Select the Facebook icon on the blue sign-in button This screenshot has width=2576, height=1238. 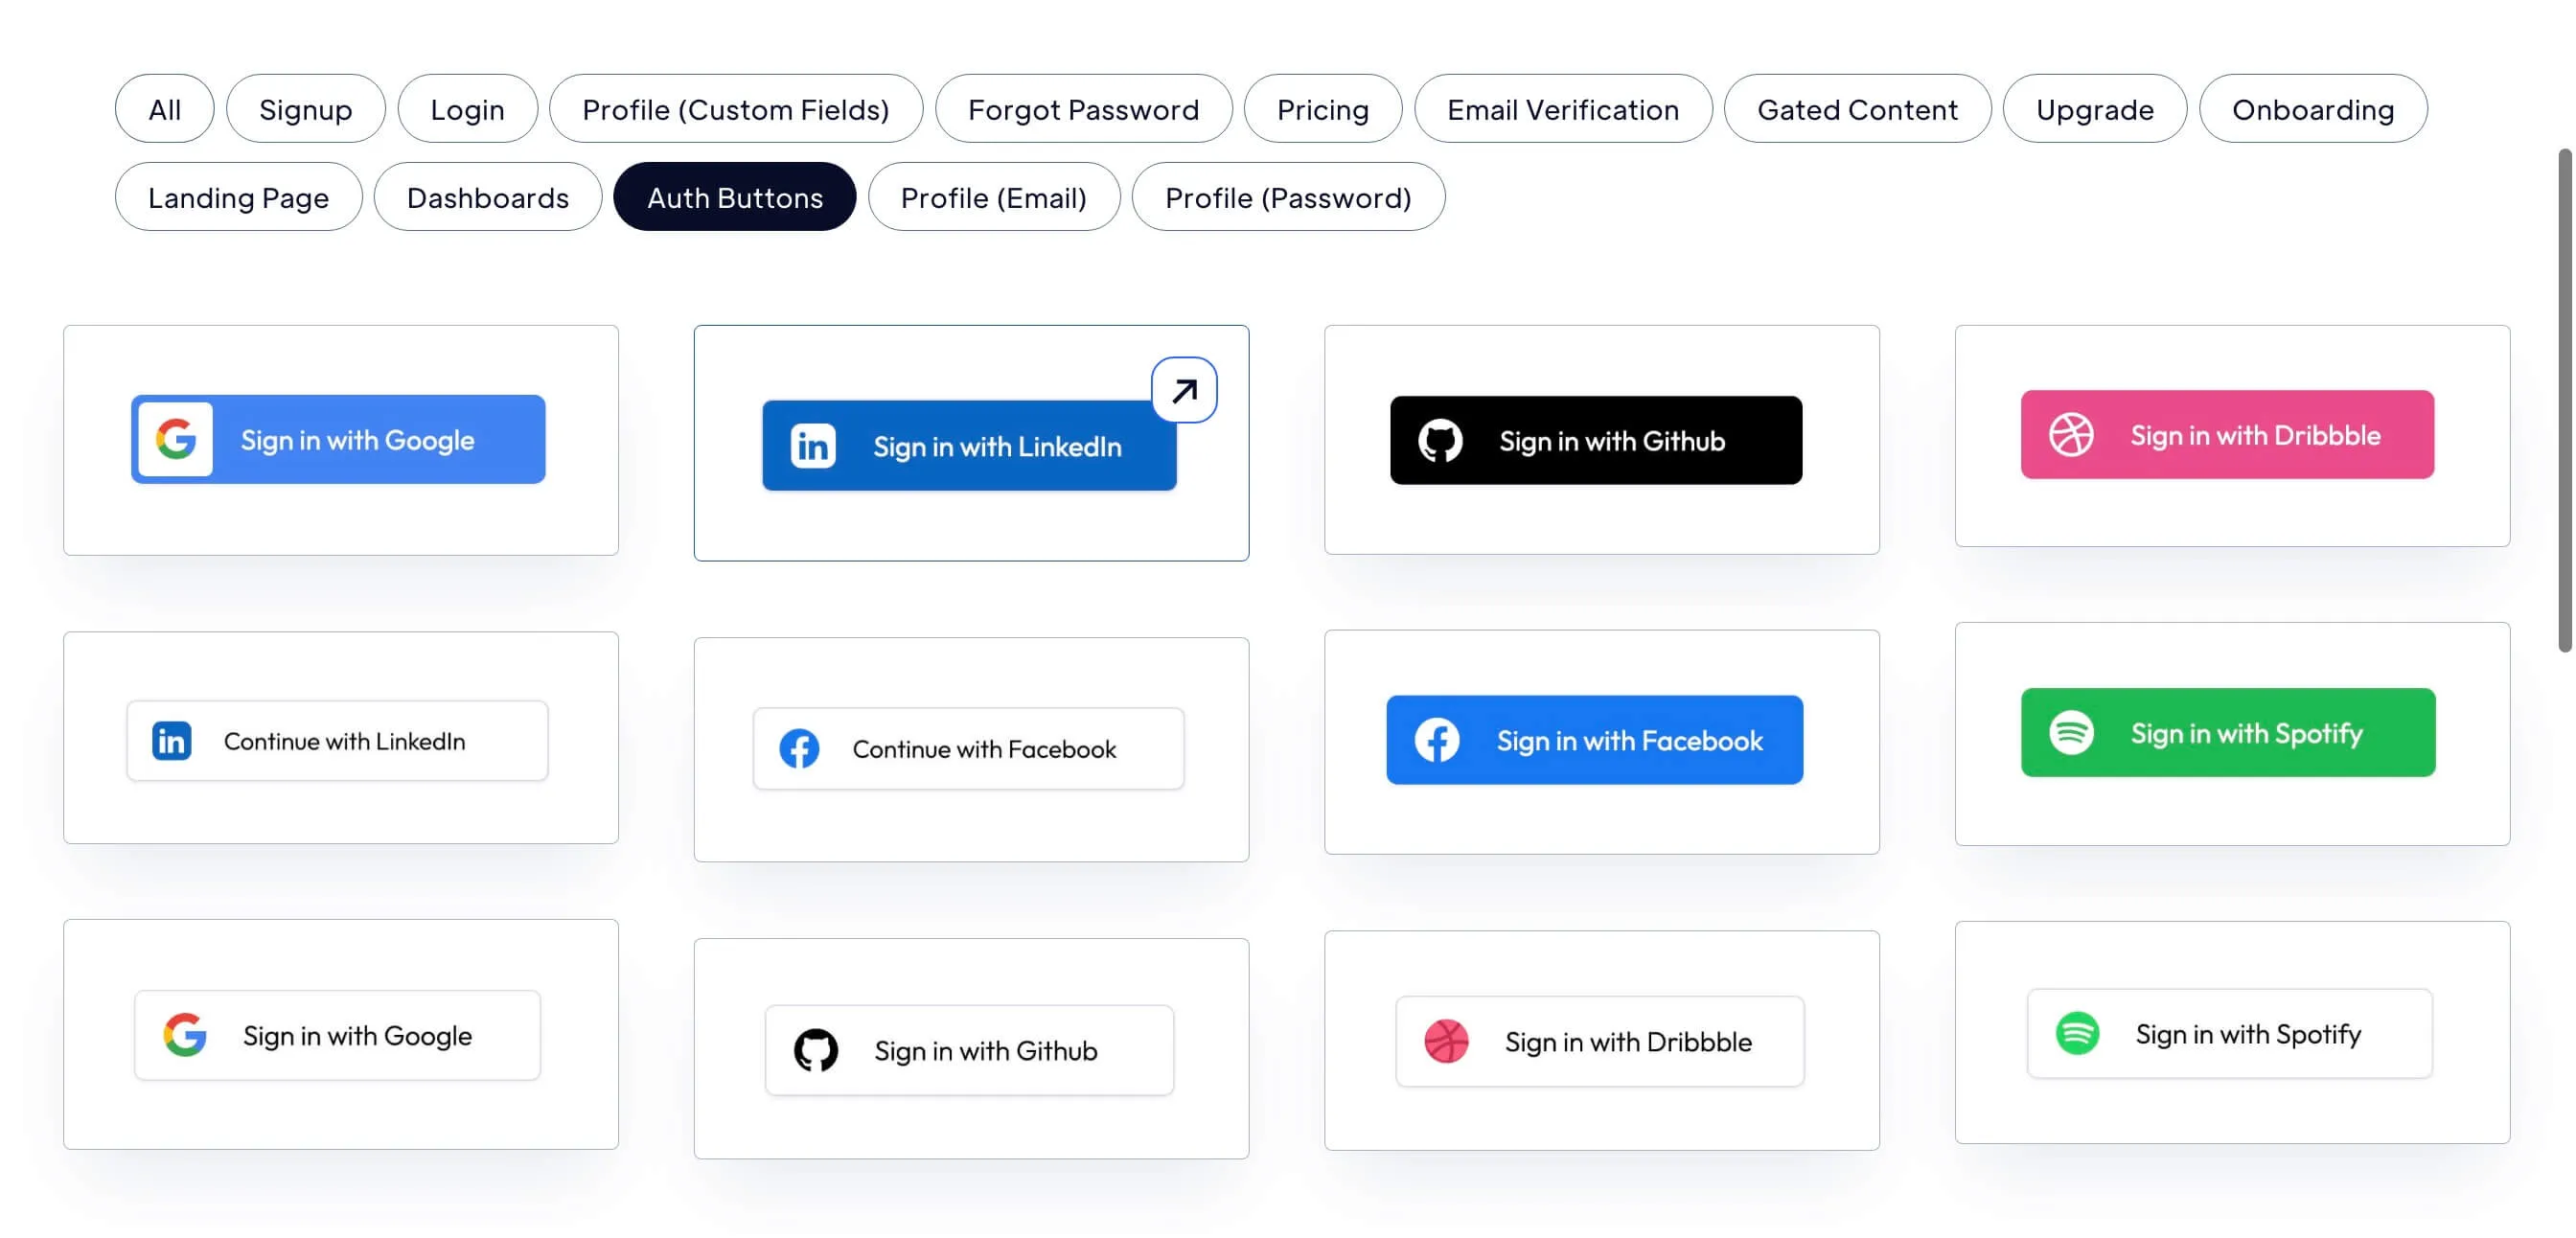point(1437,740)
